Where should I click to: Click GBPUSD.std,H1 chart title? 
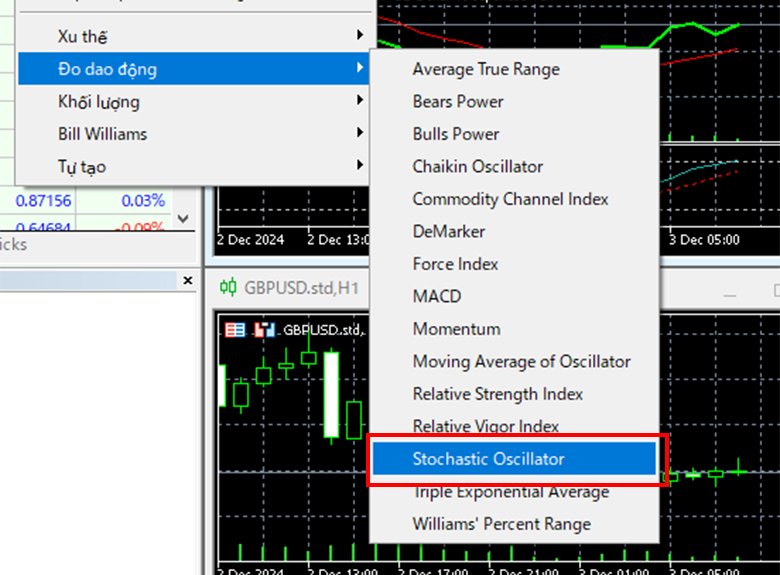(x=301, y=288)
